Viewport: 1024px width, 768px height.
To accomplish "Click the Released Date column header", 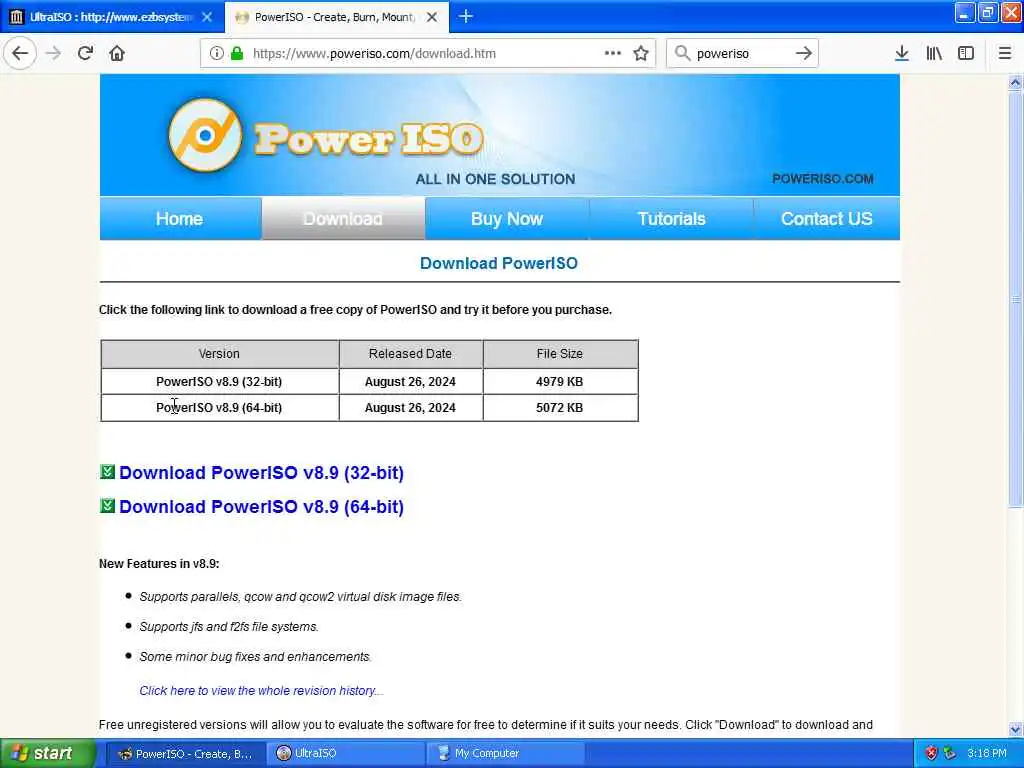I will click(x=410, y=353).
